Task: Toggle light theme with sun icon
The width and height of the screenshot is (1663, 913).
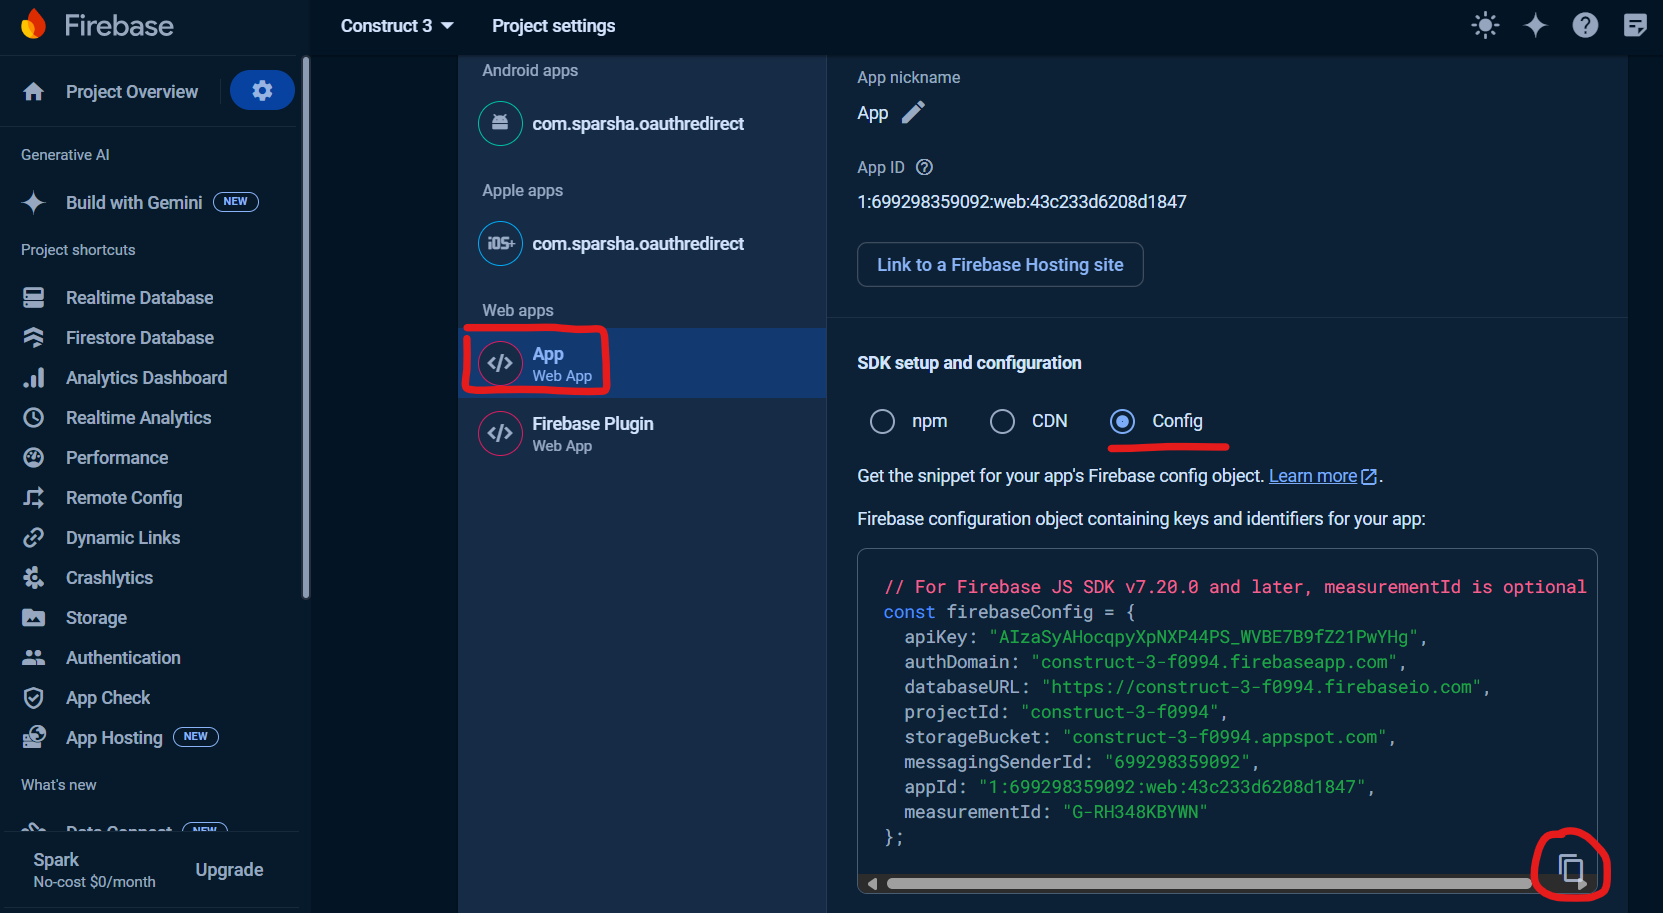Action: [1485, 26]
